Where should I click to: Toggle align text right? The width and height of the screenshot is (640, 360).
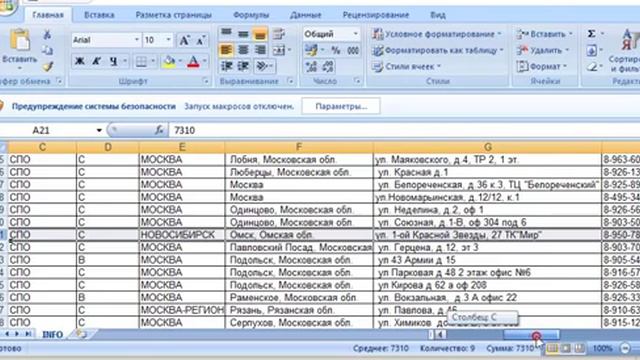point(260,50)
